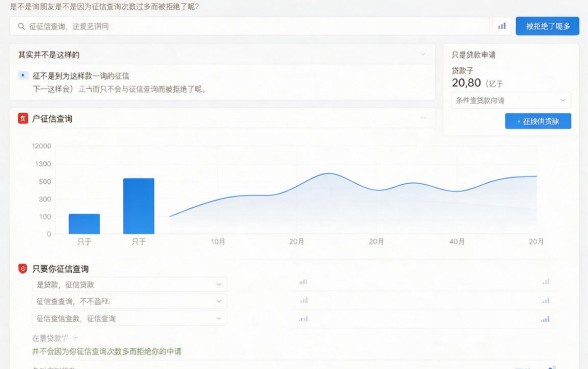This screenshot has height=369, width=588.
Task: Open the 是贷款, 征信贷款 dropdown
Action: [129, 285]
